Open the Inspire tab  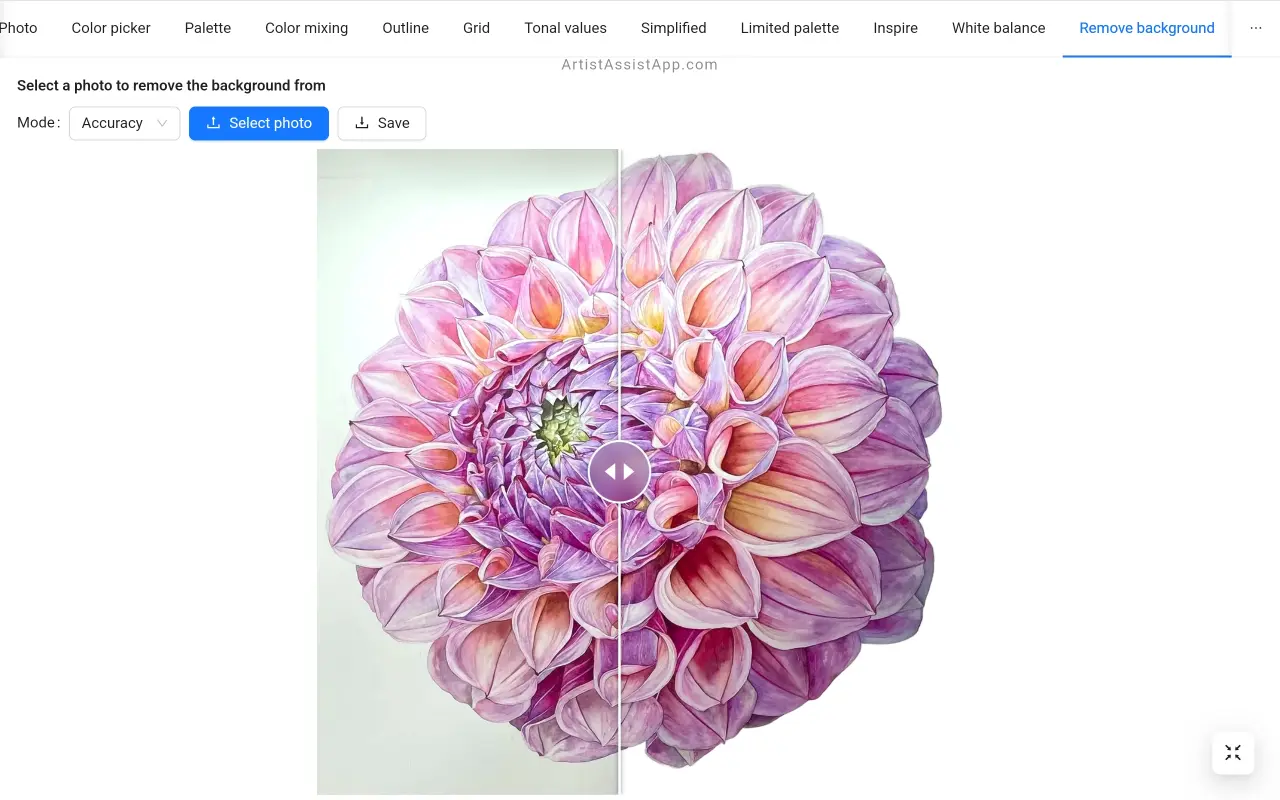coord(896,28)
